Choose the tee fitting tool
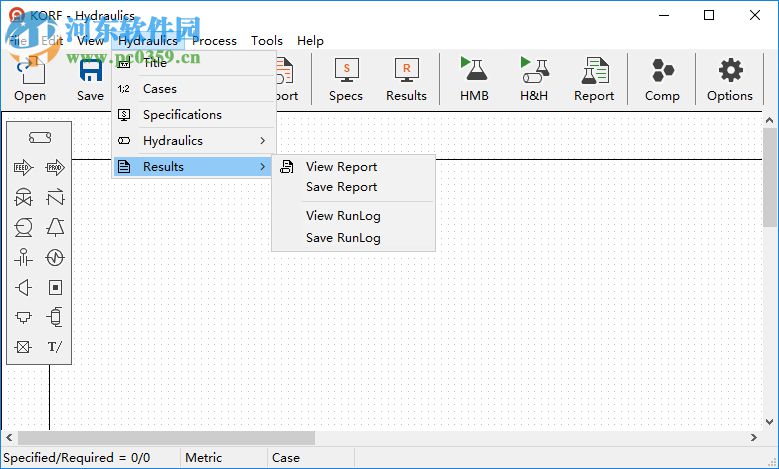 (x=23, y=317)
